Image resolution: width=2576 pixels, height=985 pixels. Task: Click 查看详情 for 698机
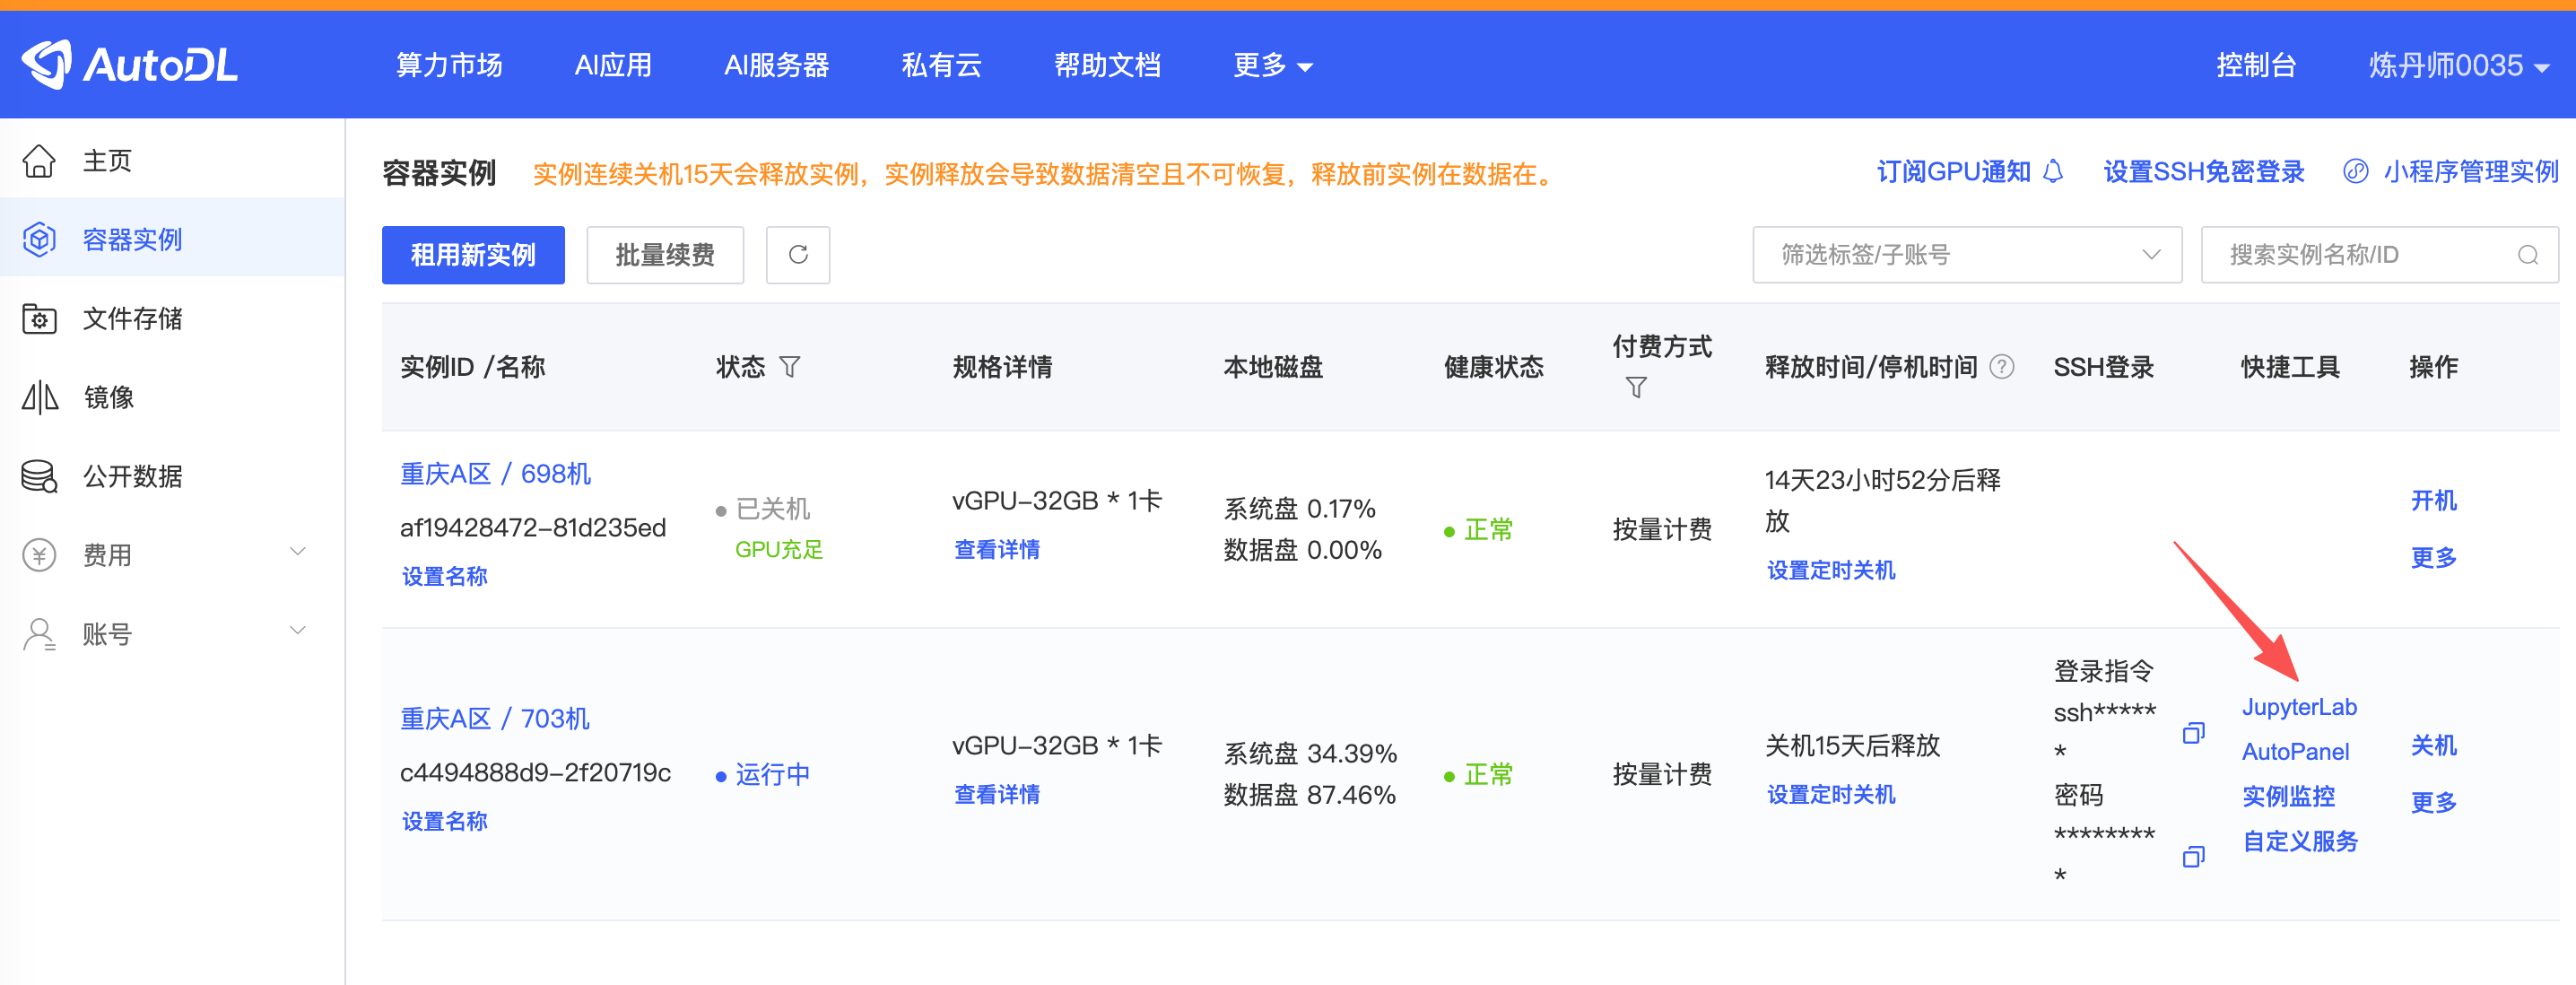[x=997, y=549]
